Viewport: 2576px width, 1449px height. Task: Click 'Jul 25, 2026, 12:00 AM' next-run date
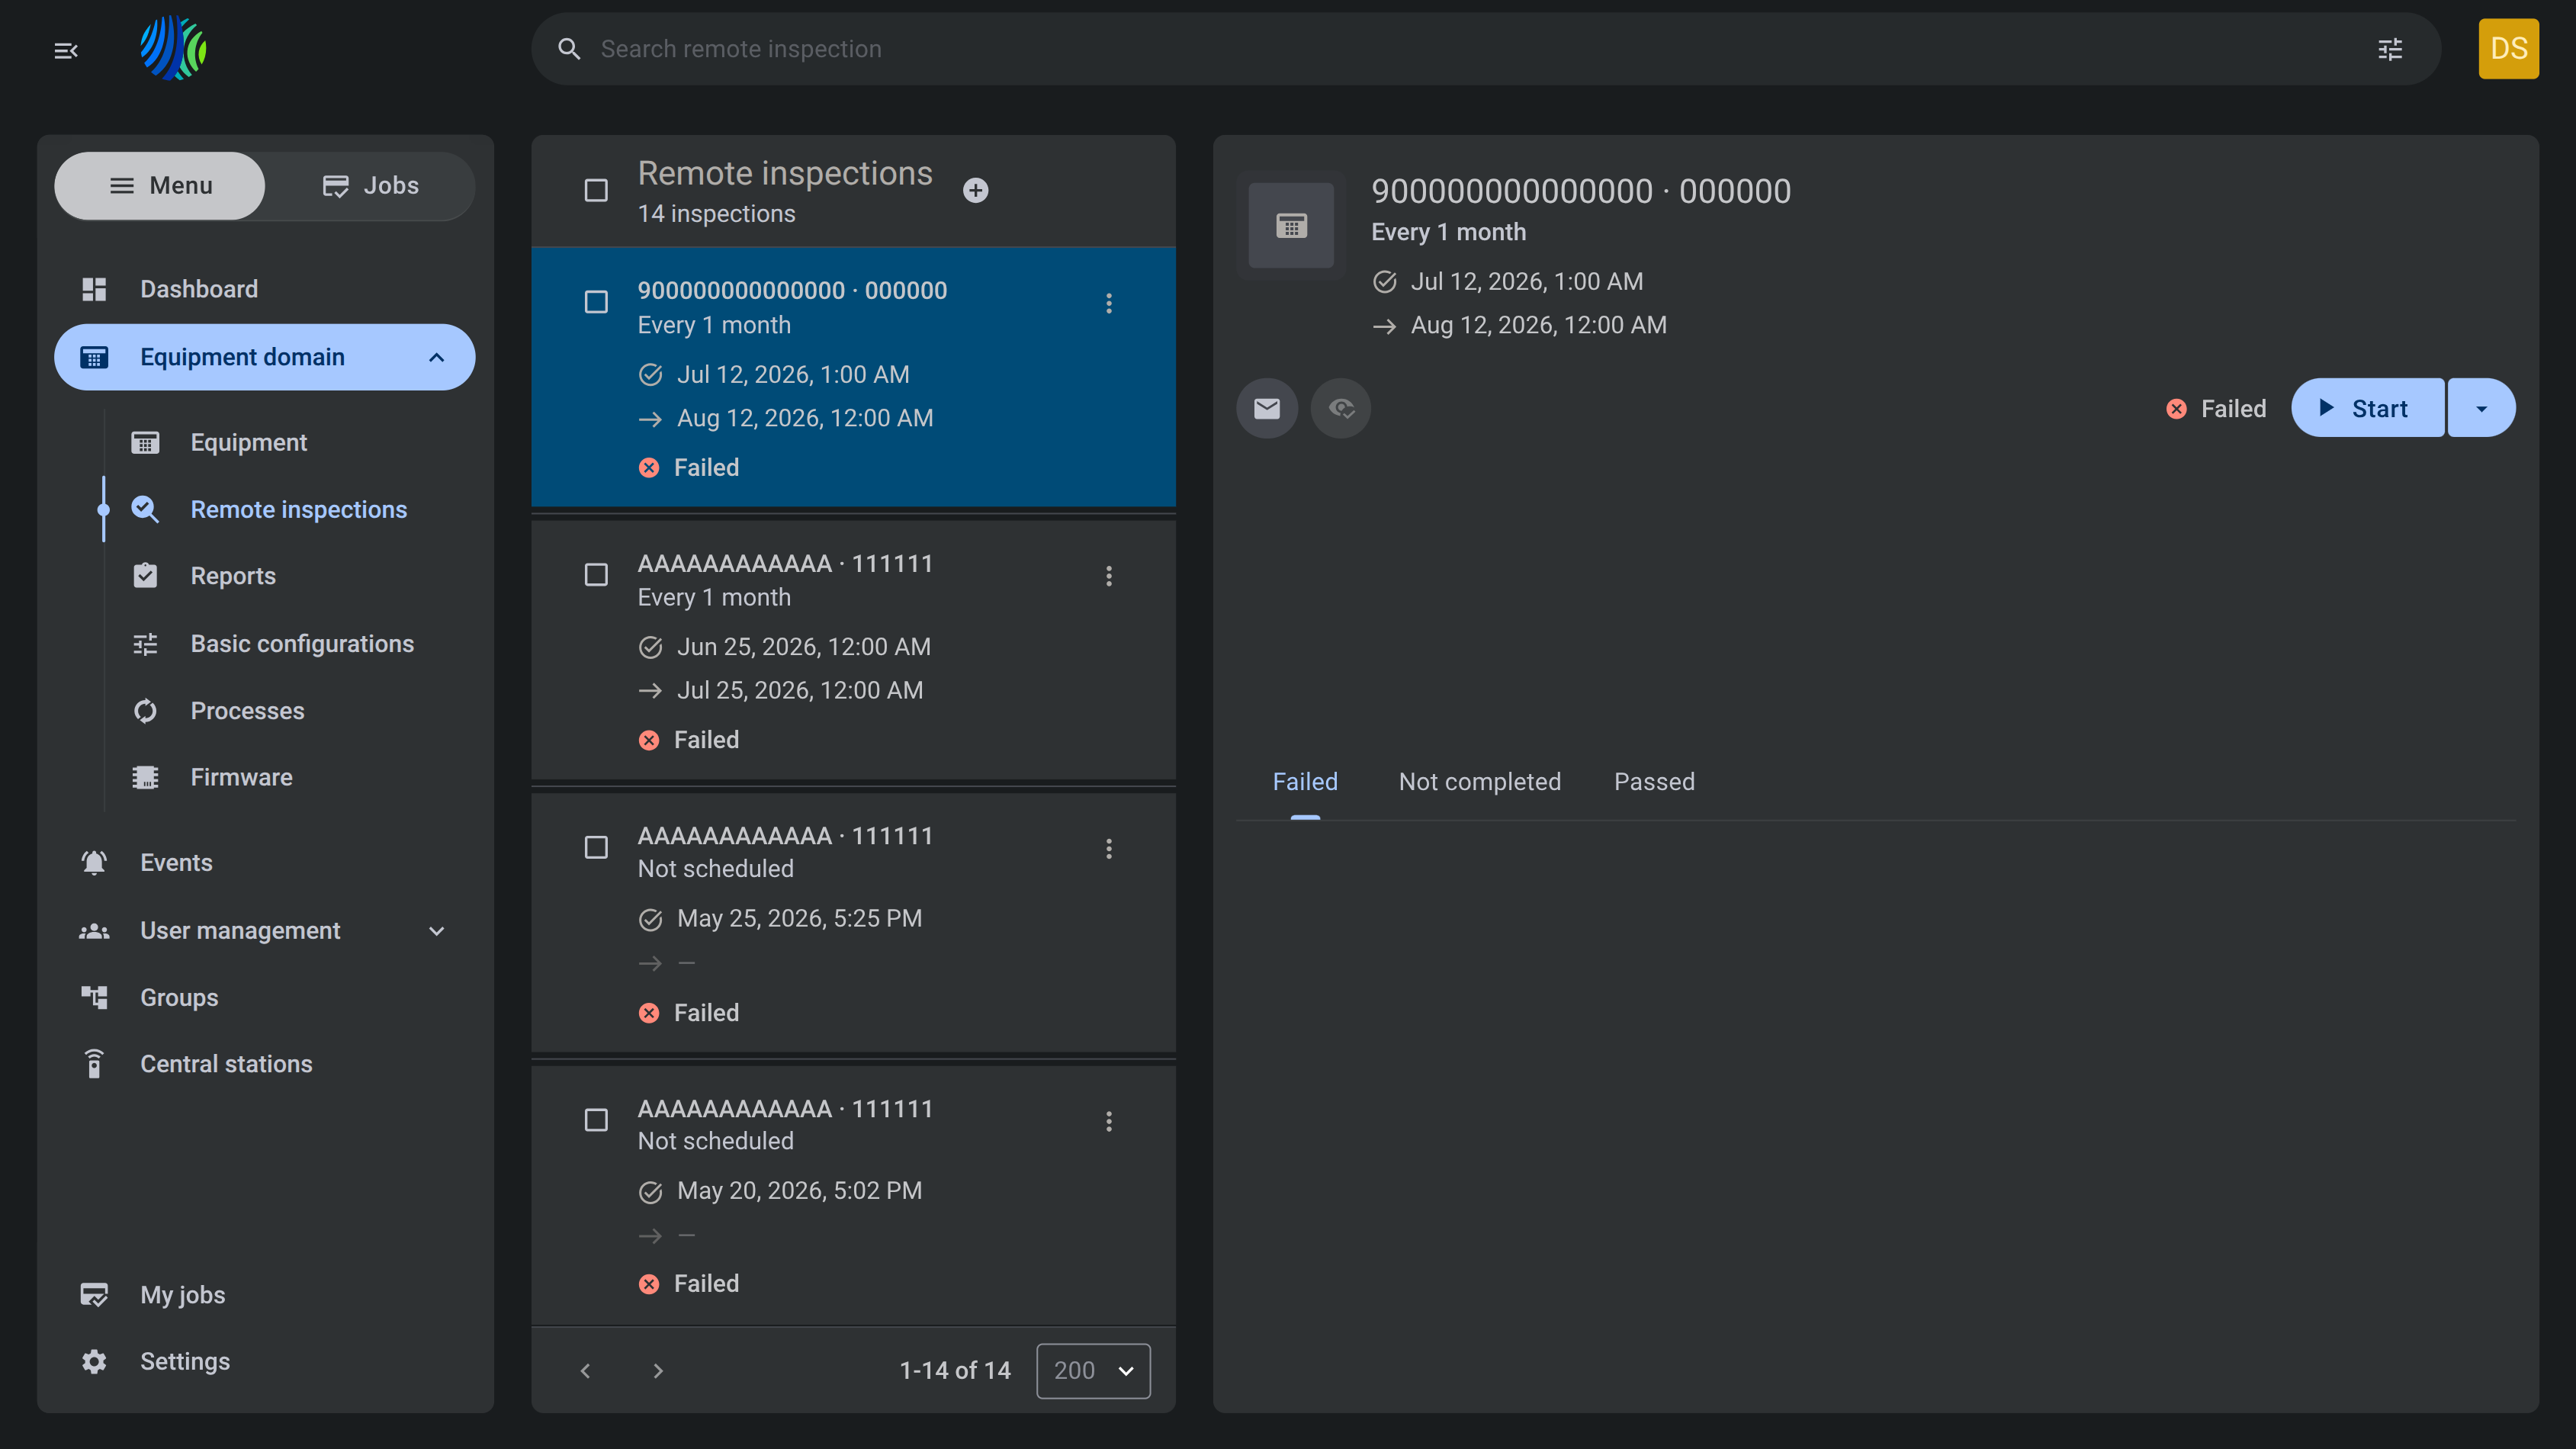[x=800, y=690]
